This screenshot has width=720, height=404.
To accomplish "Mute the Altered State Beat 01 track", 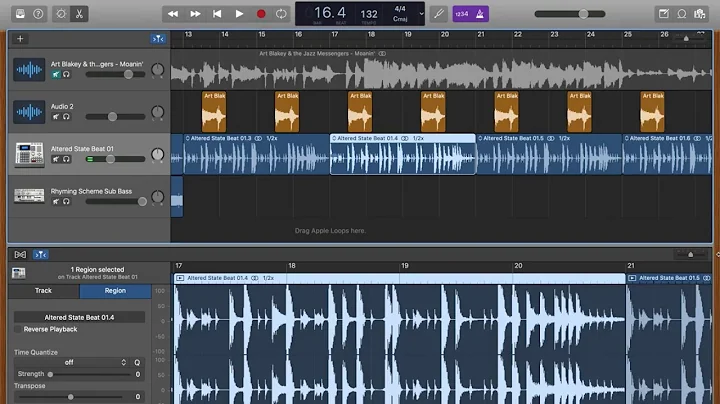I will (x=56, y=159).
